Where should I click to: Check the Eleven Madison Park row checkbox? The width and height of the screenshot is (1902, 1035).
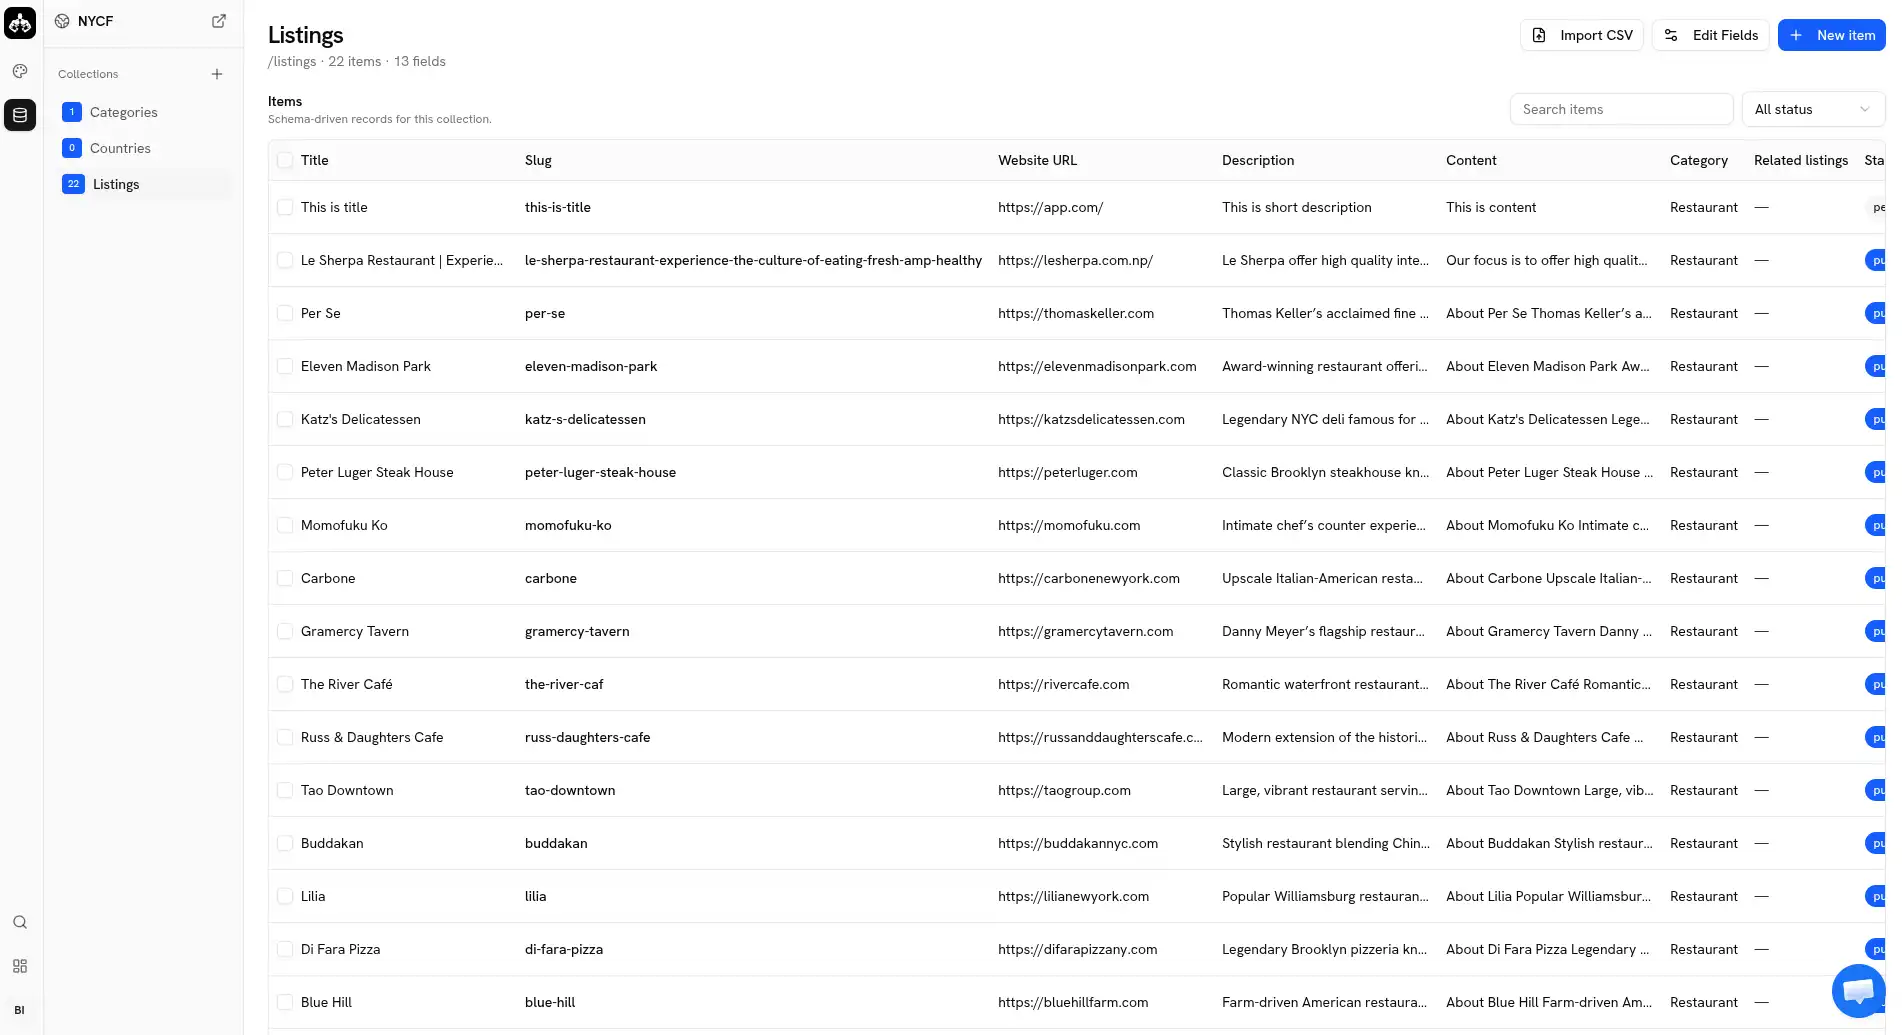click(285, 366)
